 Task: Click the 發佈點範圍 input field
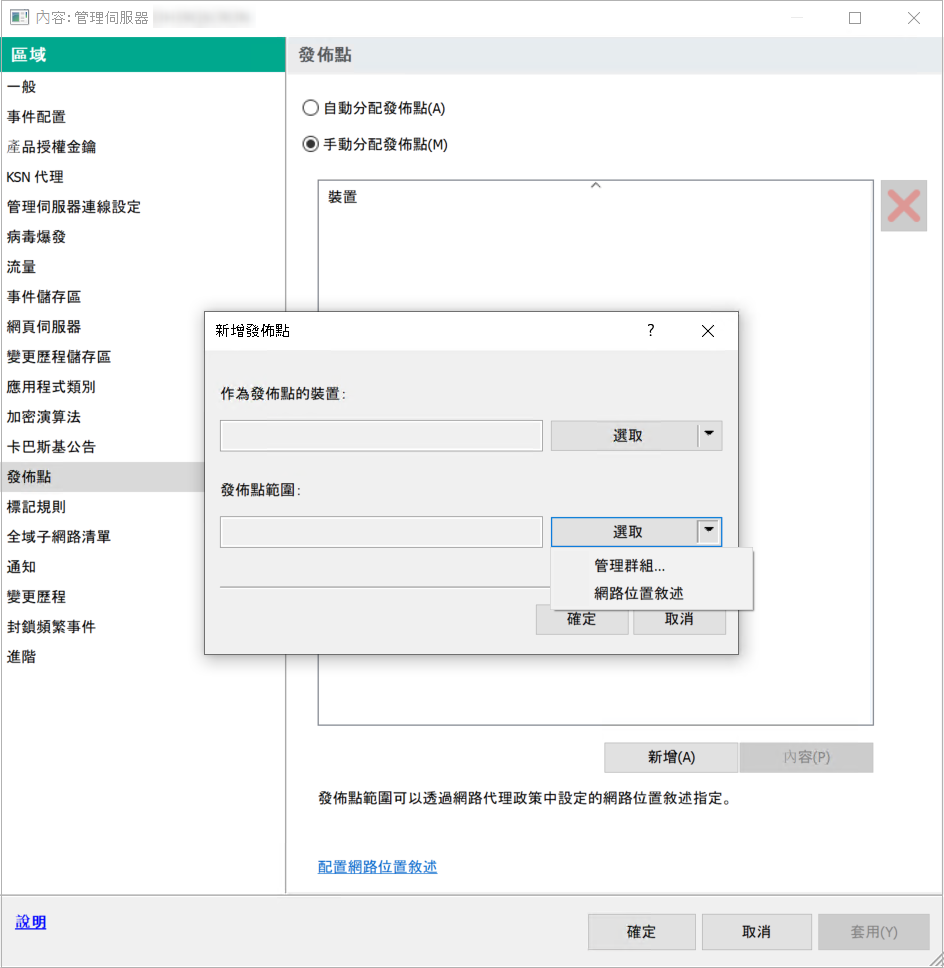[380, 531]
